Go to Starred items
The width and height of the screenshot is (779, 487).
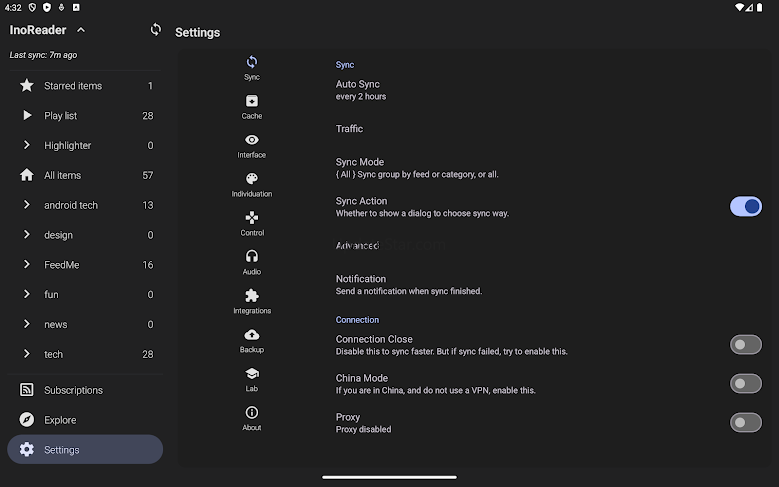pyautogui.click(x=73, y=86)
